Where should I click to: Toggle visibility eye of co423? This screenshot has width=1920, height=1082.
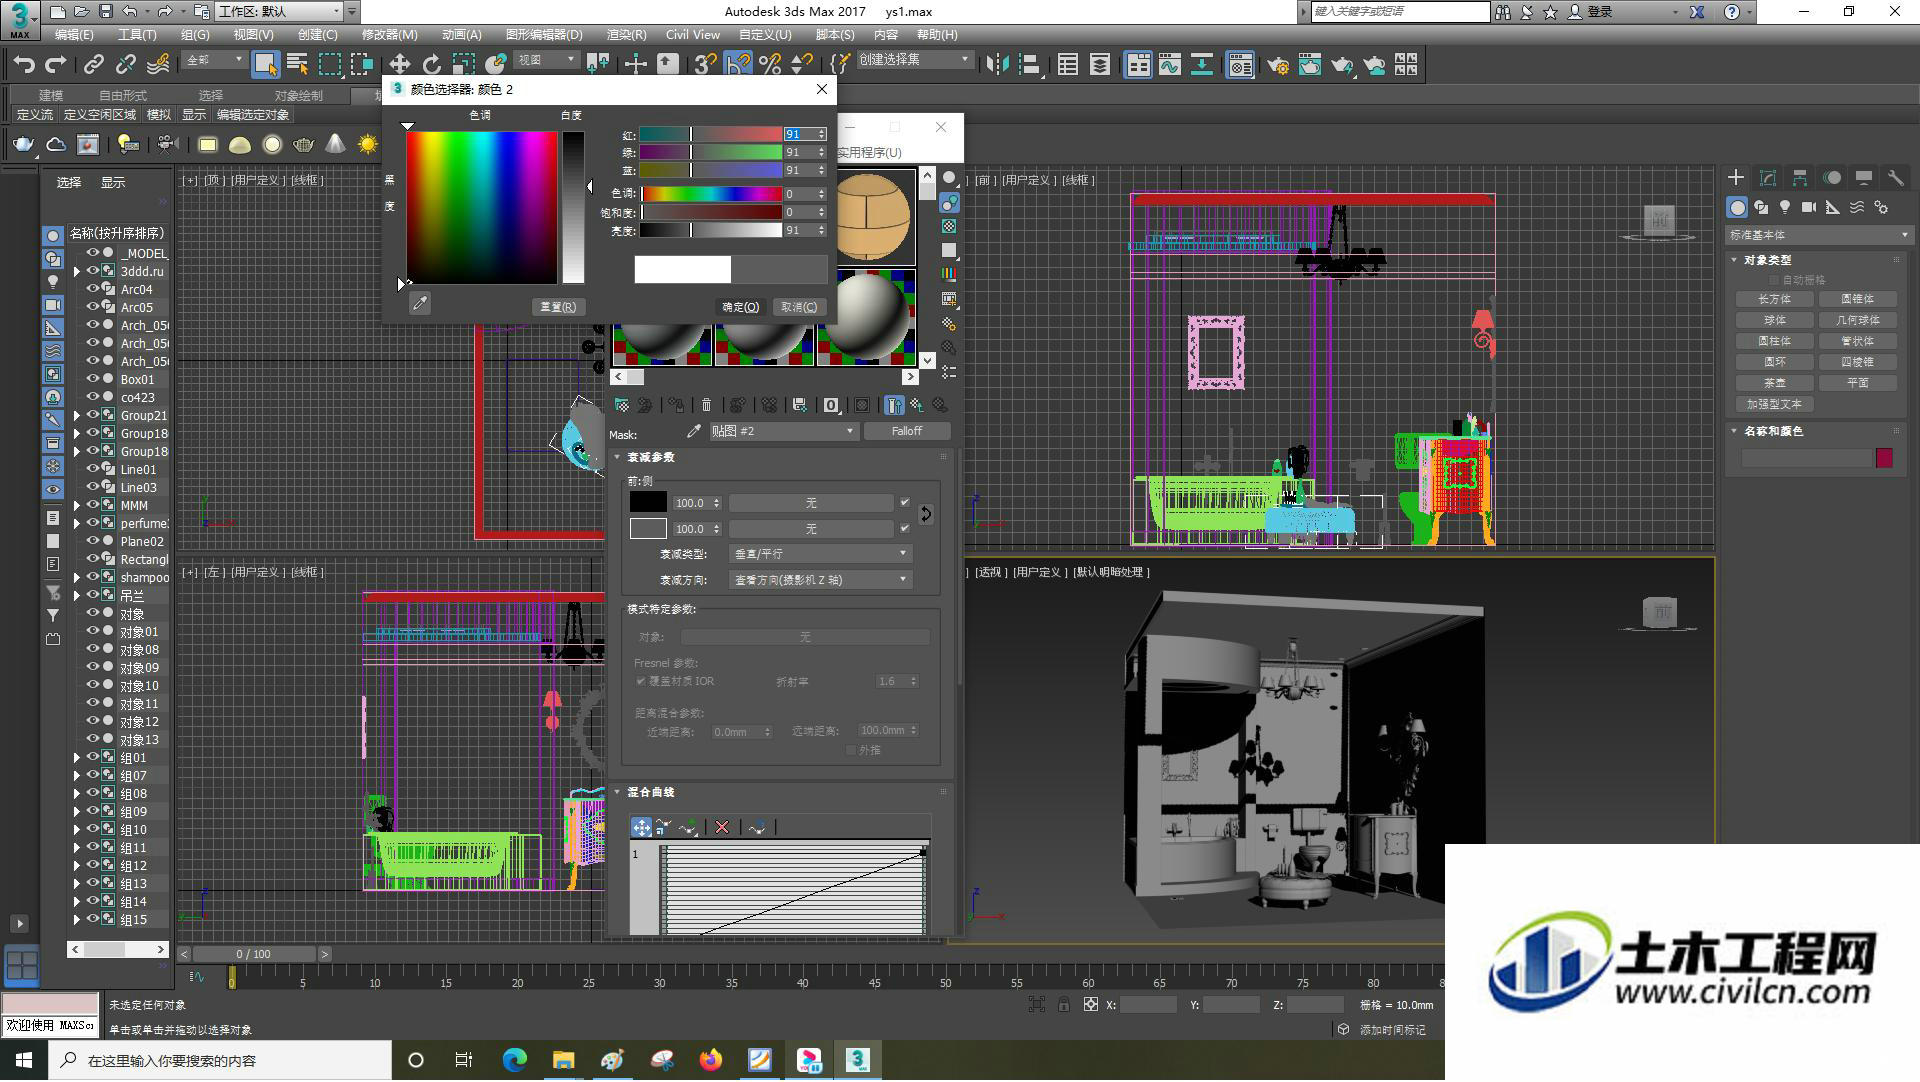(92, 397)
